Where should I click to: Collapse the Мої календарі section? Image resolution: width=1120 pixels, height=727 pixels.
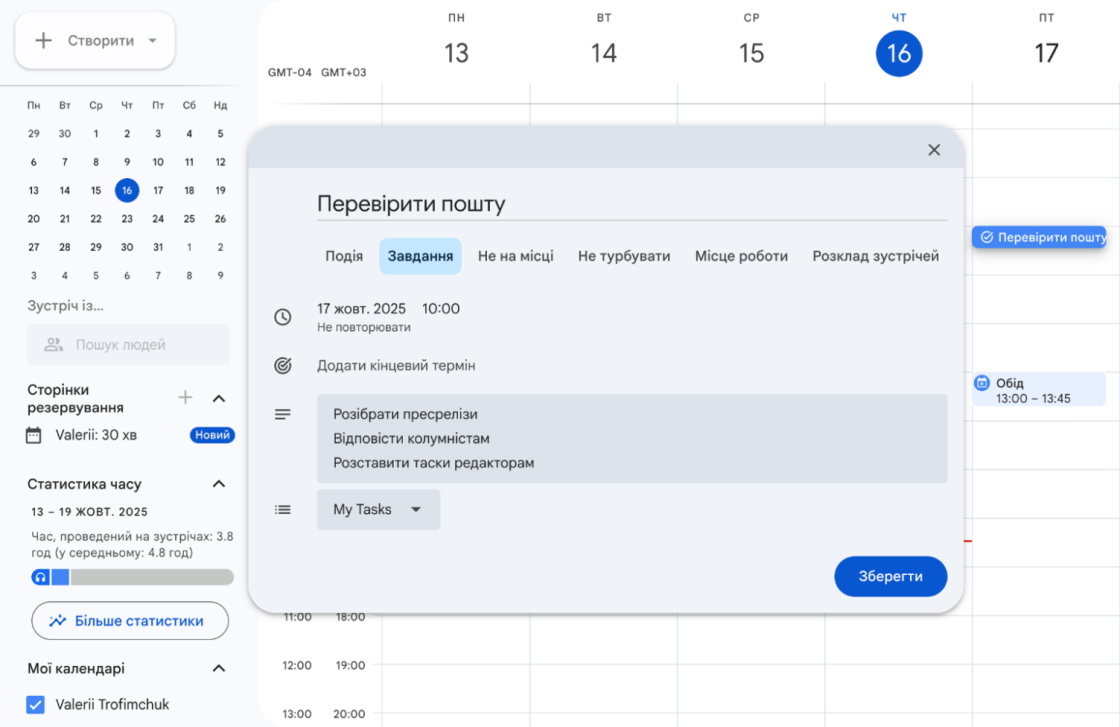218,668
